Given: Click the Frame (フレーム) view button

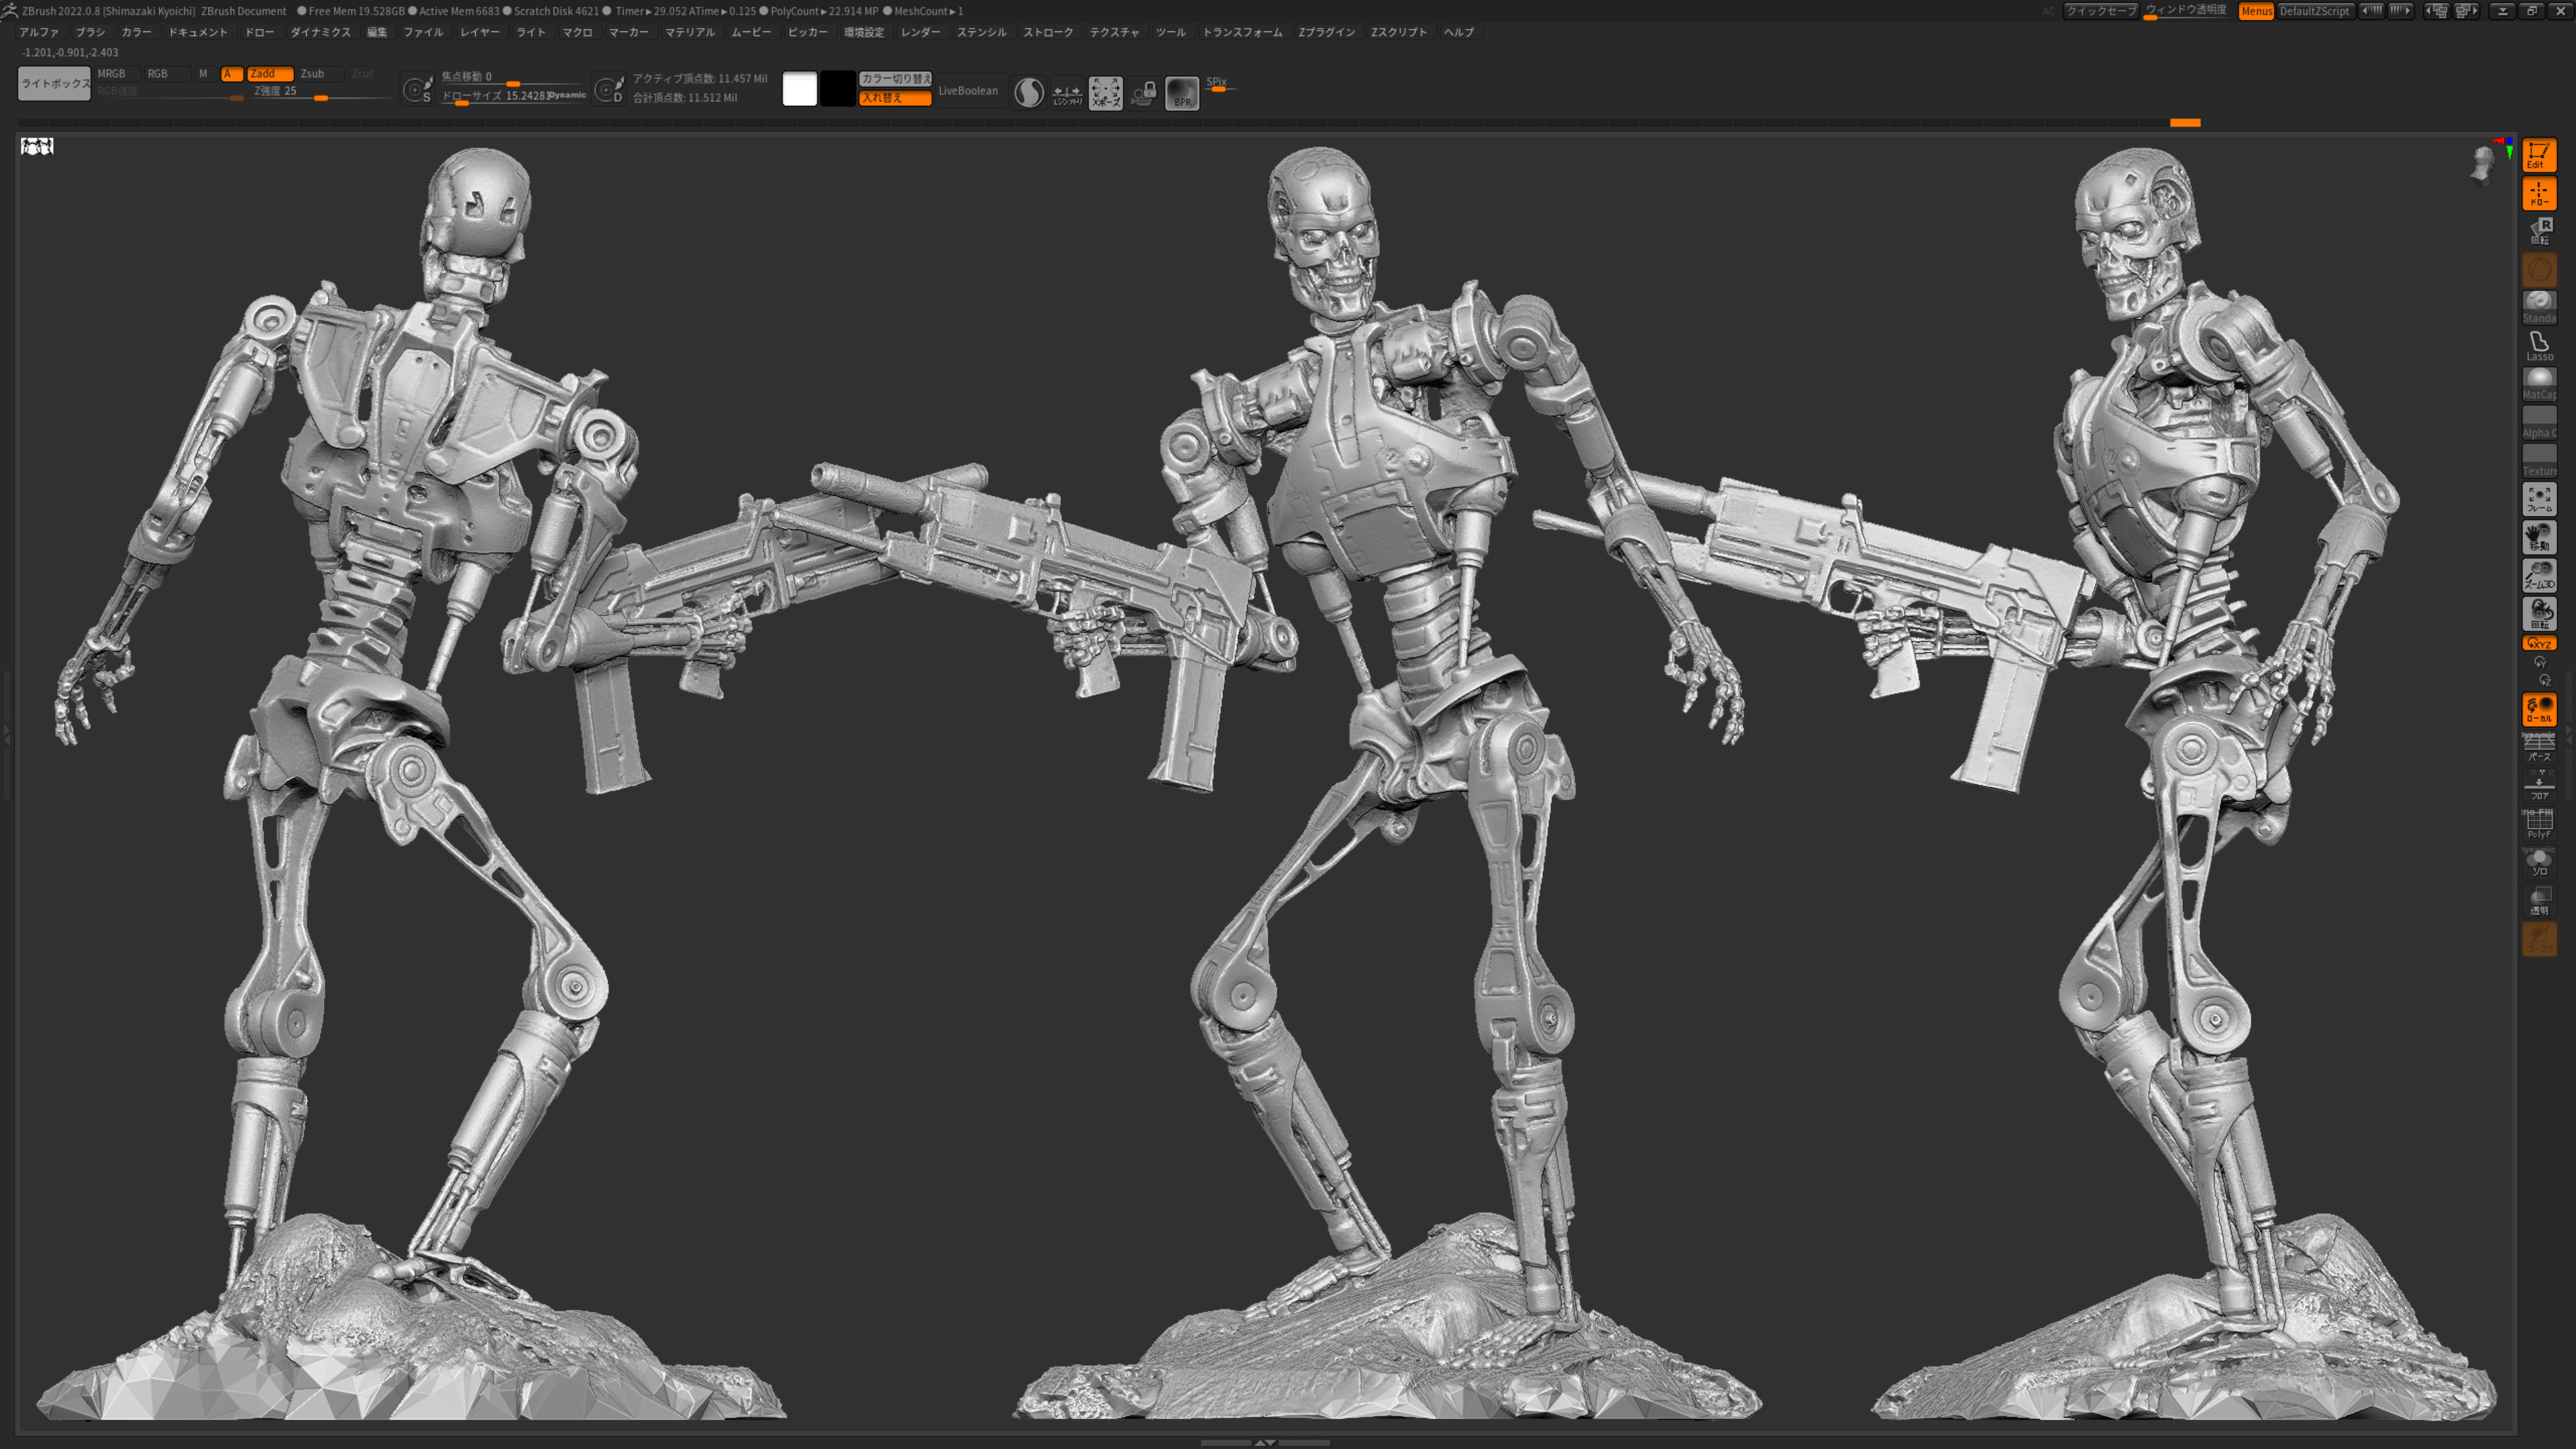Looking at the screenshot, I should click(2538, 499).
